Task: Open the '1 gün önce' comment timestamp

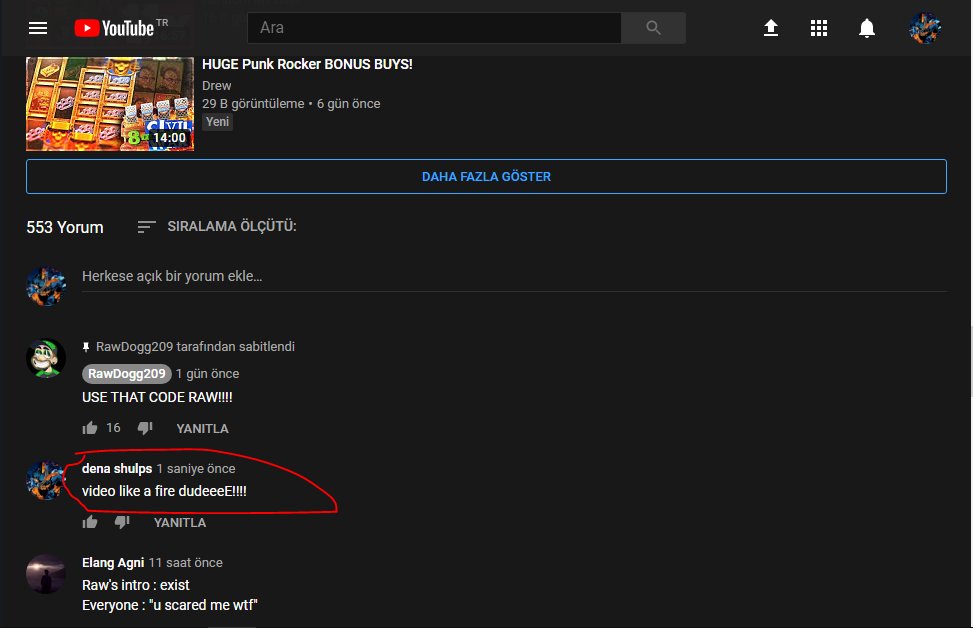Action: coord(207,374)
